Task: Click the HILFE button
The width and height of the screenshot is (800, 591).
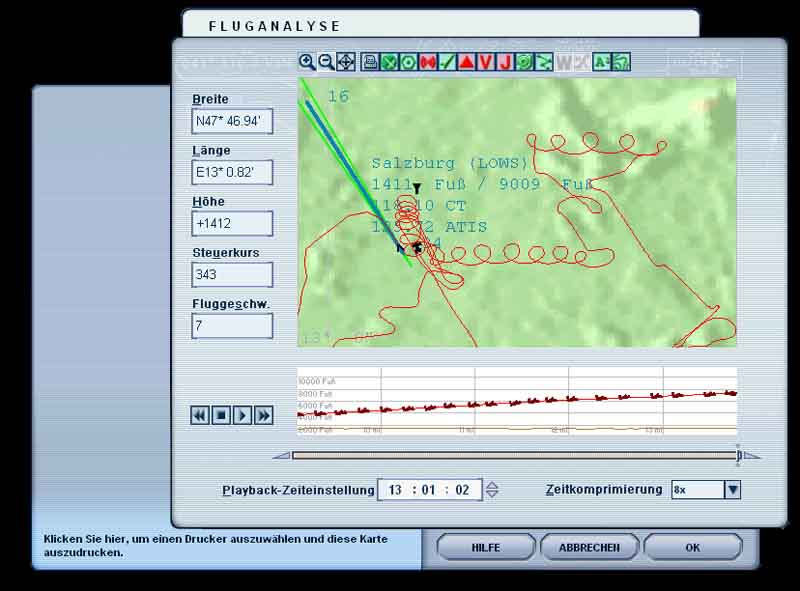Action: tap(486, 548)
